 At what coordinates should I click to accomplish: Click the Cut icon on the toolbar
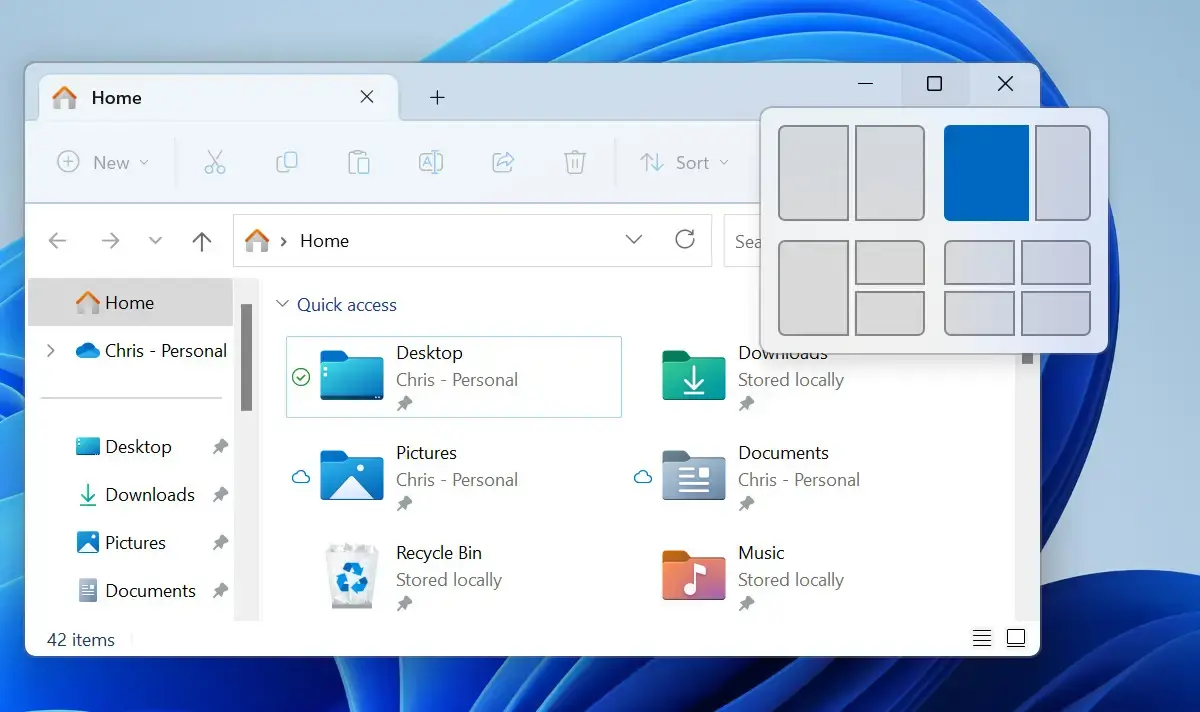[x=213, y=162]
